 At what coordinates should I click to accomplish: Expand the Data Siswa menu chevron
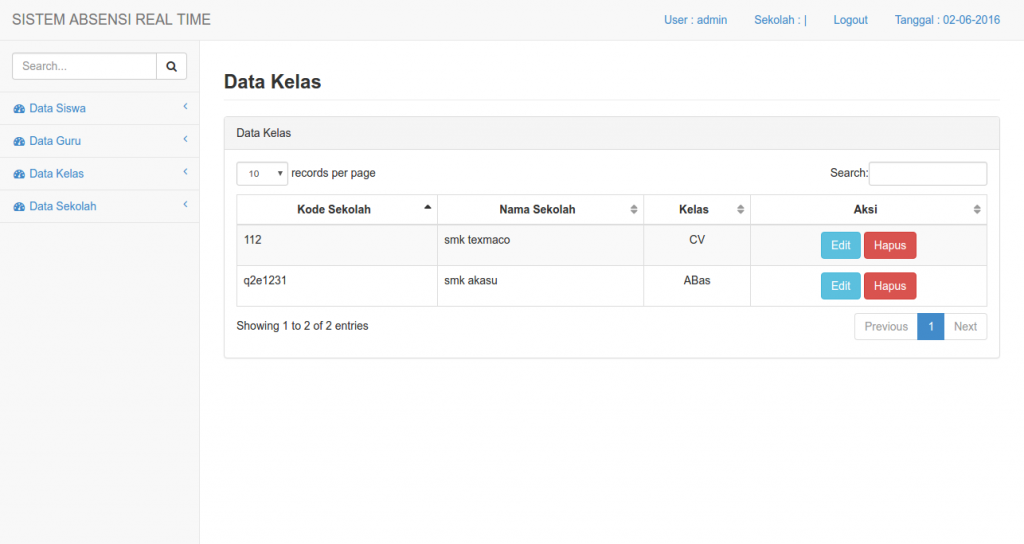pyautogui.click(x=185, y=106)
